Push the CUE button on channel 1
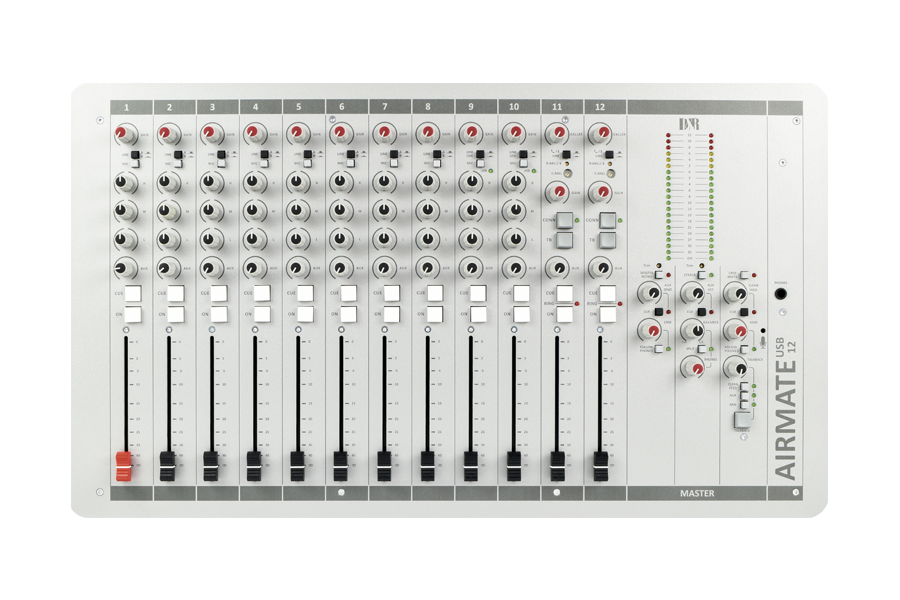Screen dimensions: 900x600 coord(133,293)
